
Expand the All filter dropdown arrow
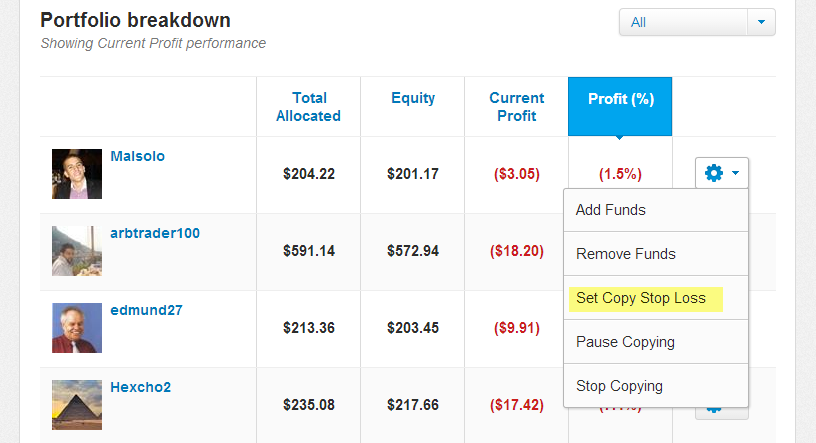pyautogui.click(x=761, y=22)
